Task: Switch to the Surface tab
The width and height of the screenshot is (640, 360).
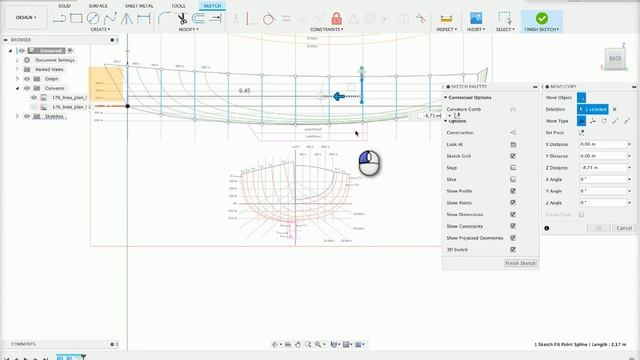Action: 98,6
